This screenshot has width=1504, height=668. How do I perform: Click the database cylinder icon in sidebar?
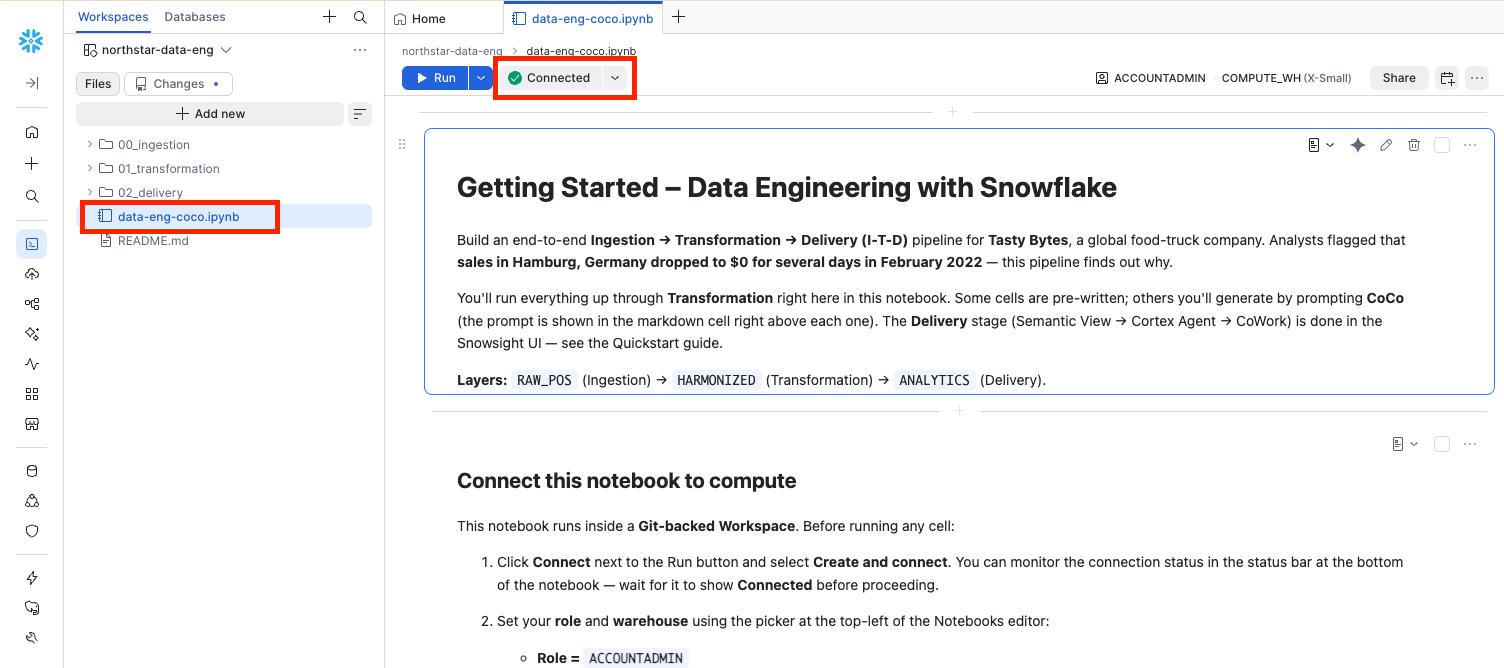click(x=32, y=471)
